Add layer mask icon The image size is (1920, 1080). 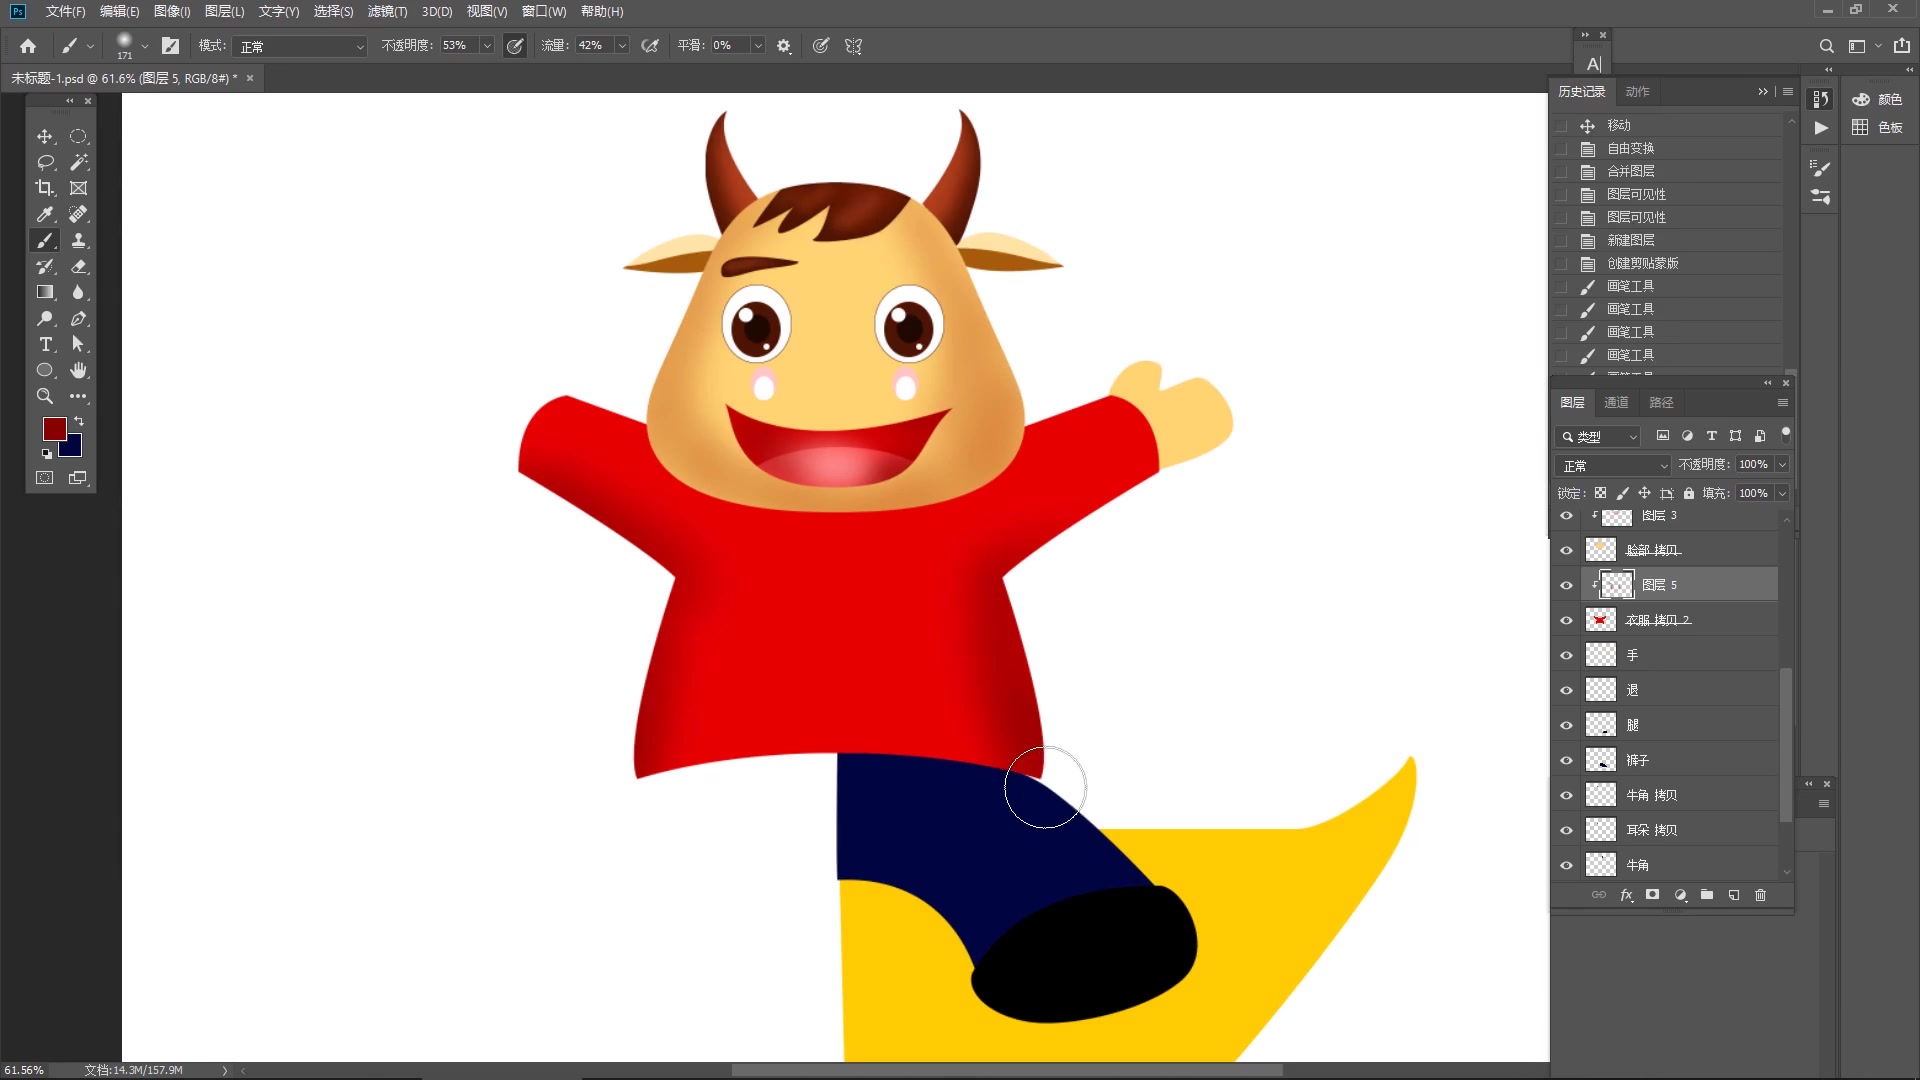tap(1653, 895)
